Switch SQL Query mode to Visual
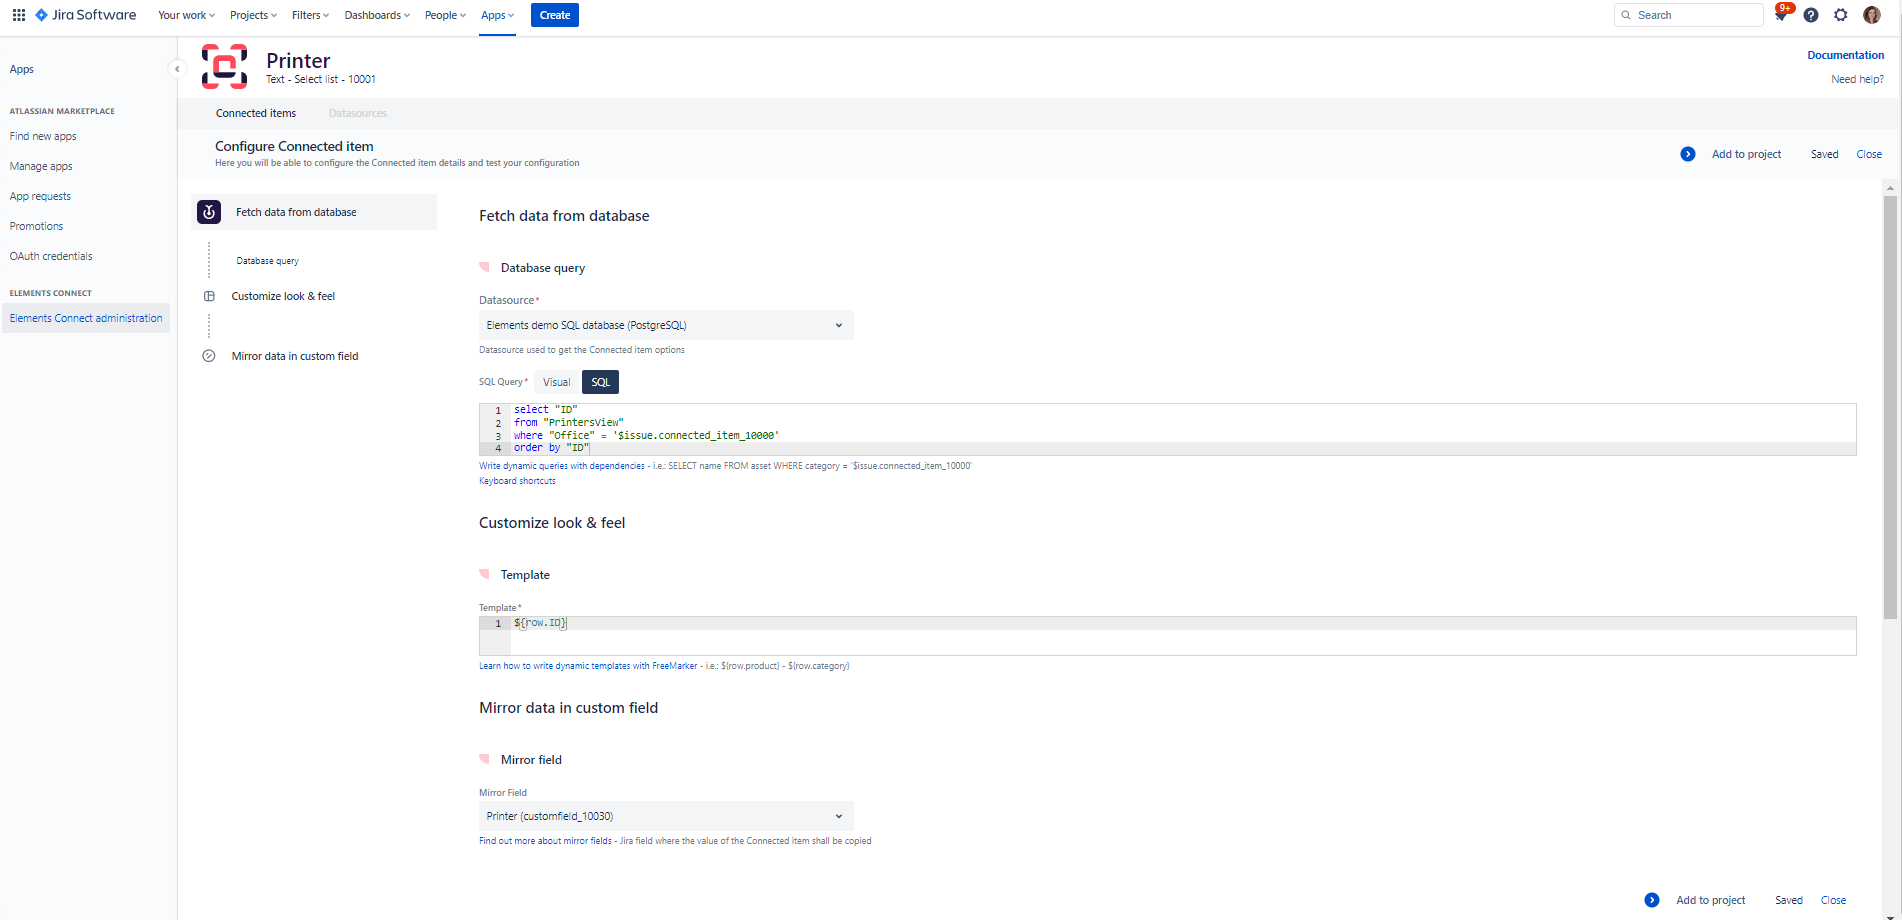This screenshot has width=1902, height=920. coord(556,382)
